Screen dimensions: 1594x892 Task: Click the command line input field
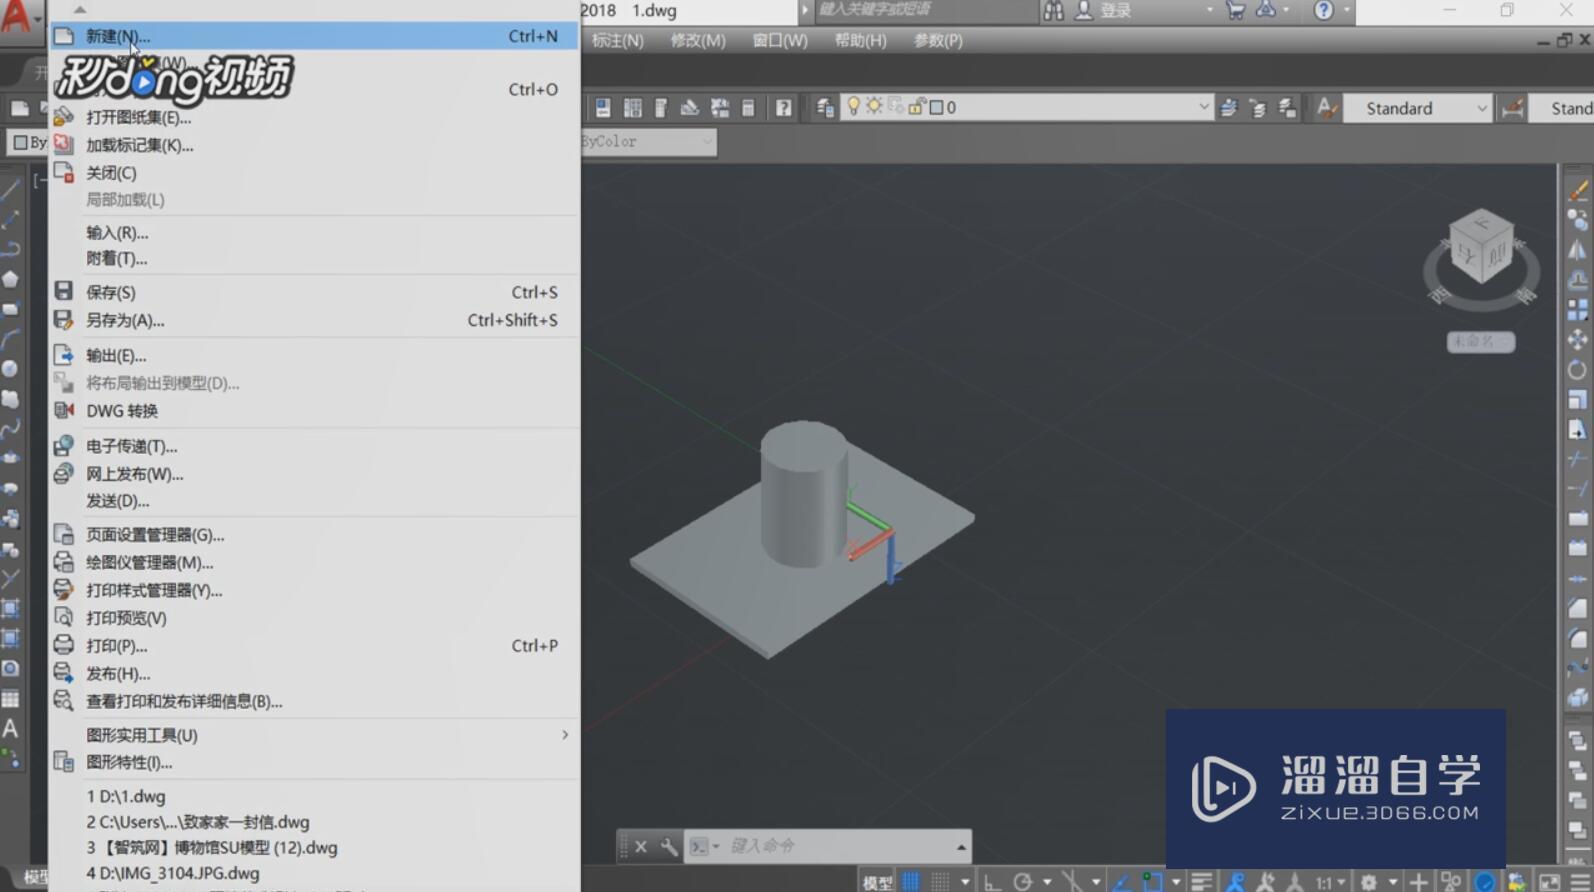(x=840, y=846)
